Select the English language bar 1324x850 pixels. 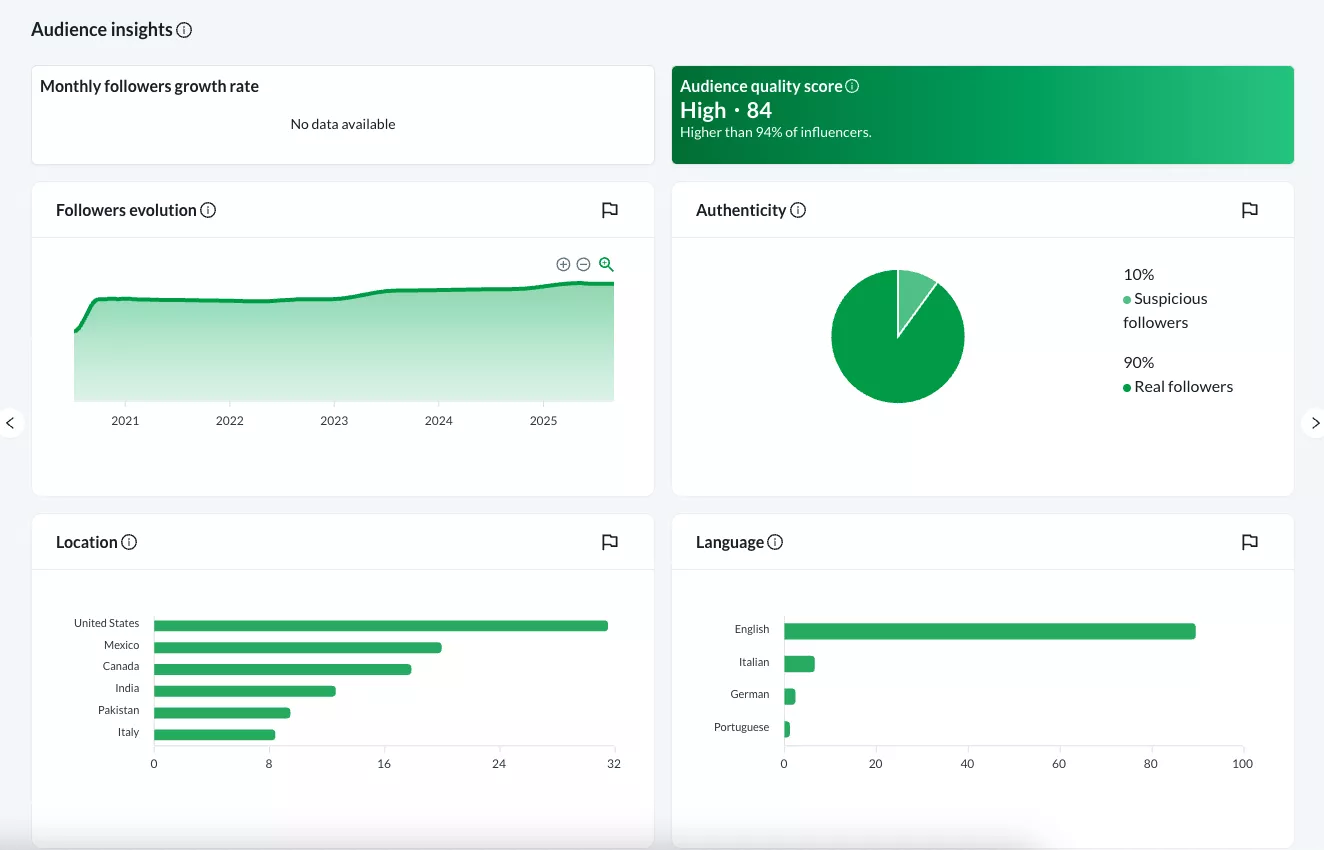coord(990,631)
